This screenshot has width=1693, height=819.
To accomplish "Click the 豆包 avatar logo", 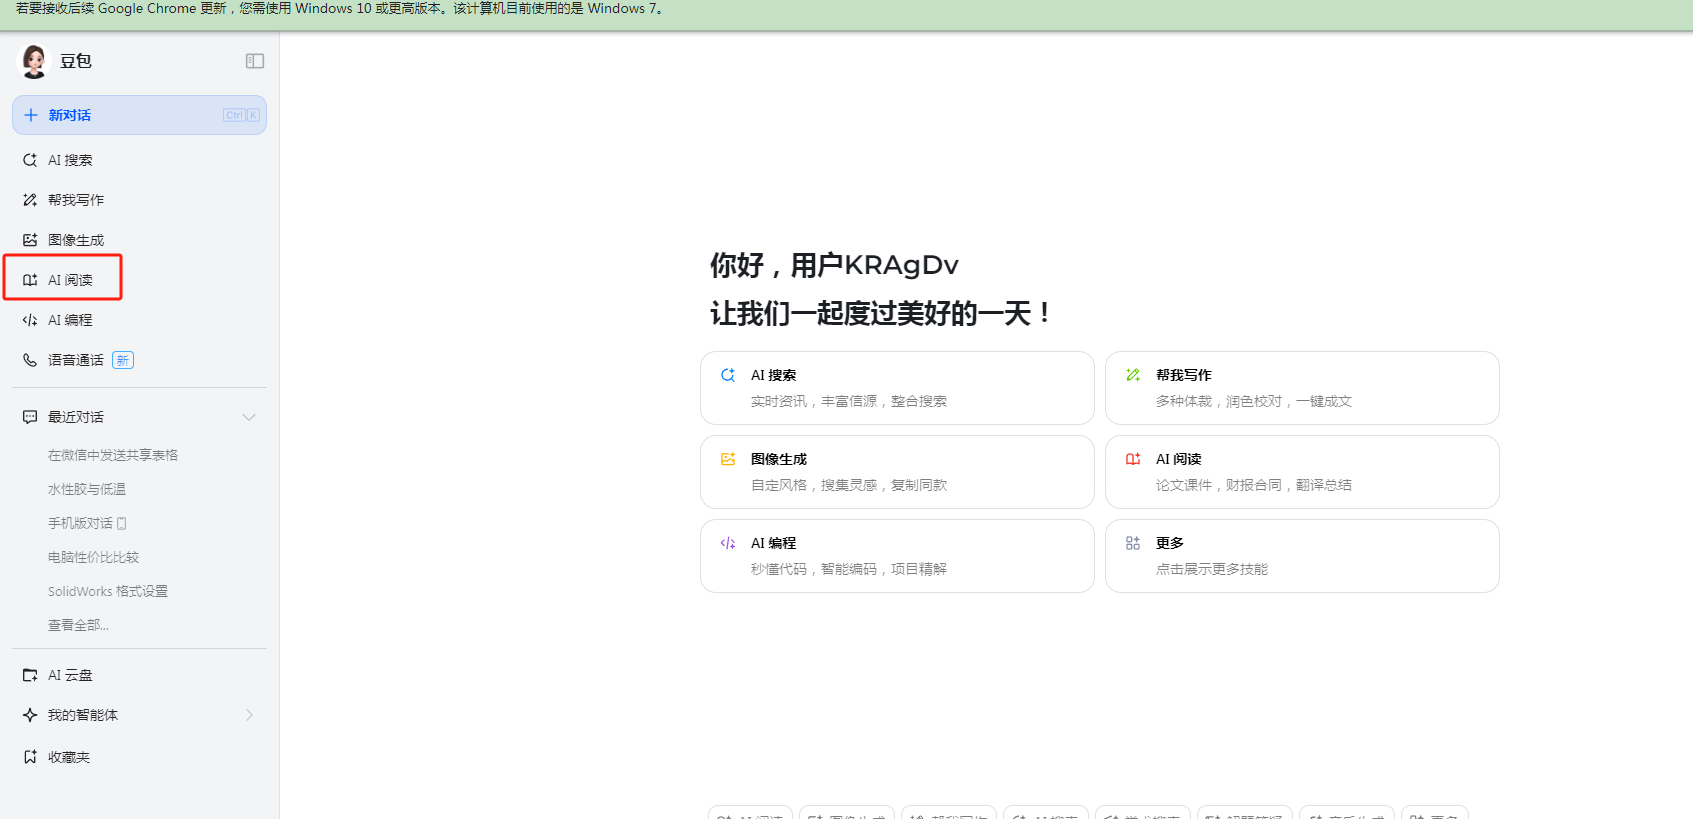I will [34, 61].
